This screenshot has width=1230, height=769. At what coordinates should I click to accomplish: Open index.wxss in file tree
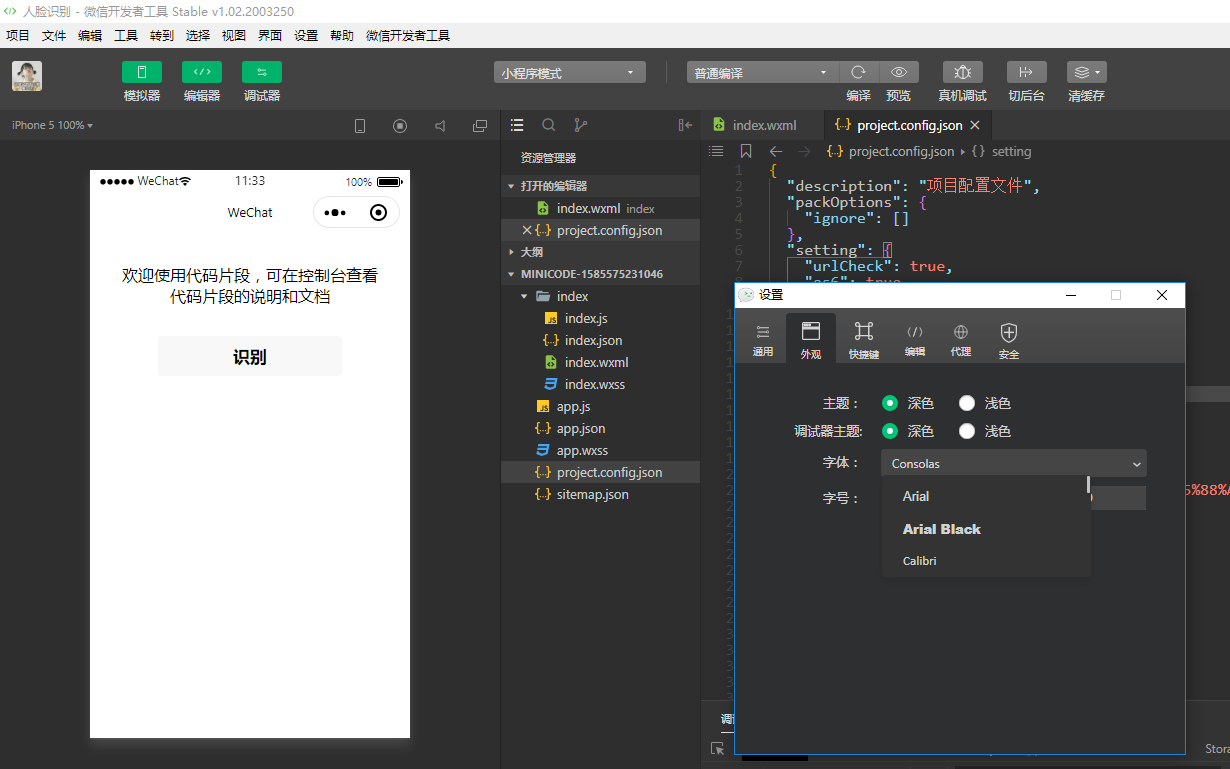[x=595, y=384]
